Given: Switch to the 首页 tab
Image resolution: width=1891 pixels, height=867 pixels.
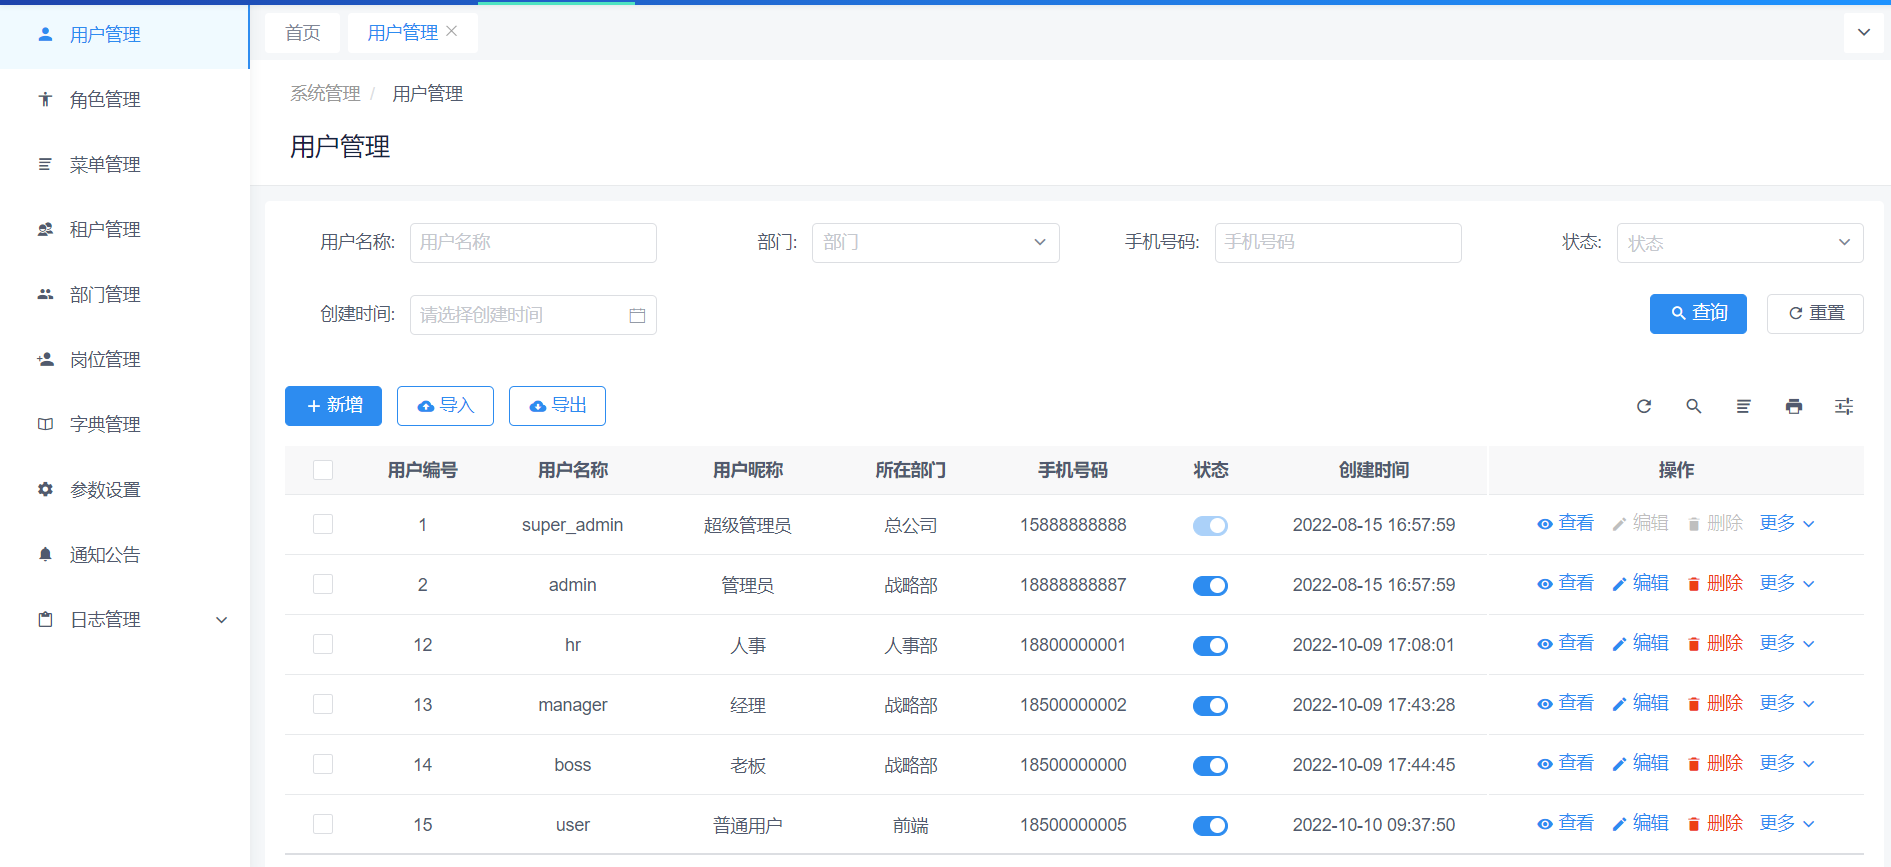Looking at the screenshot, I should [x=303, y=33].
